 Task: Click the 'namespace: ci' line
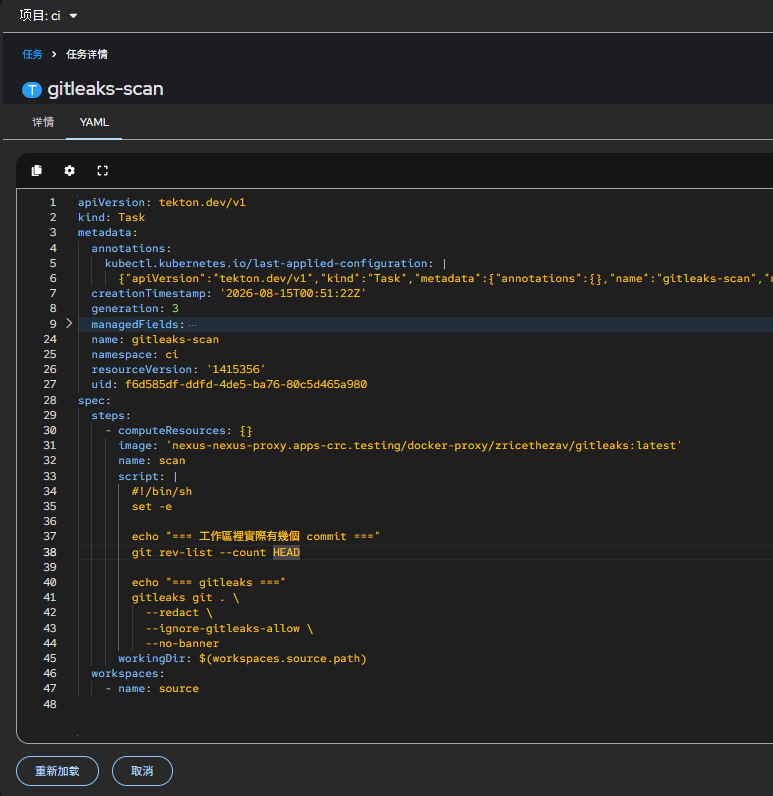pyautogui.click(x=135, y=354)
